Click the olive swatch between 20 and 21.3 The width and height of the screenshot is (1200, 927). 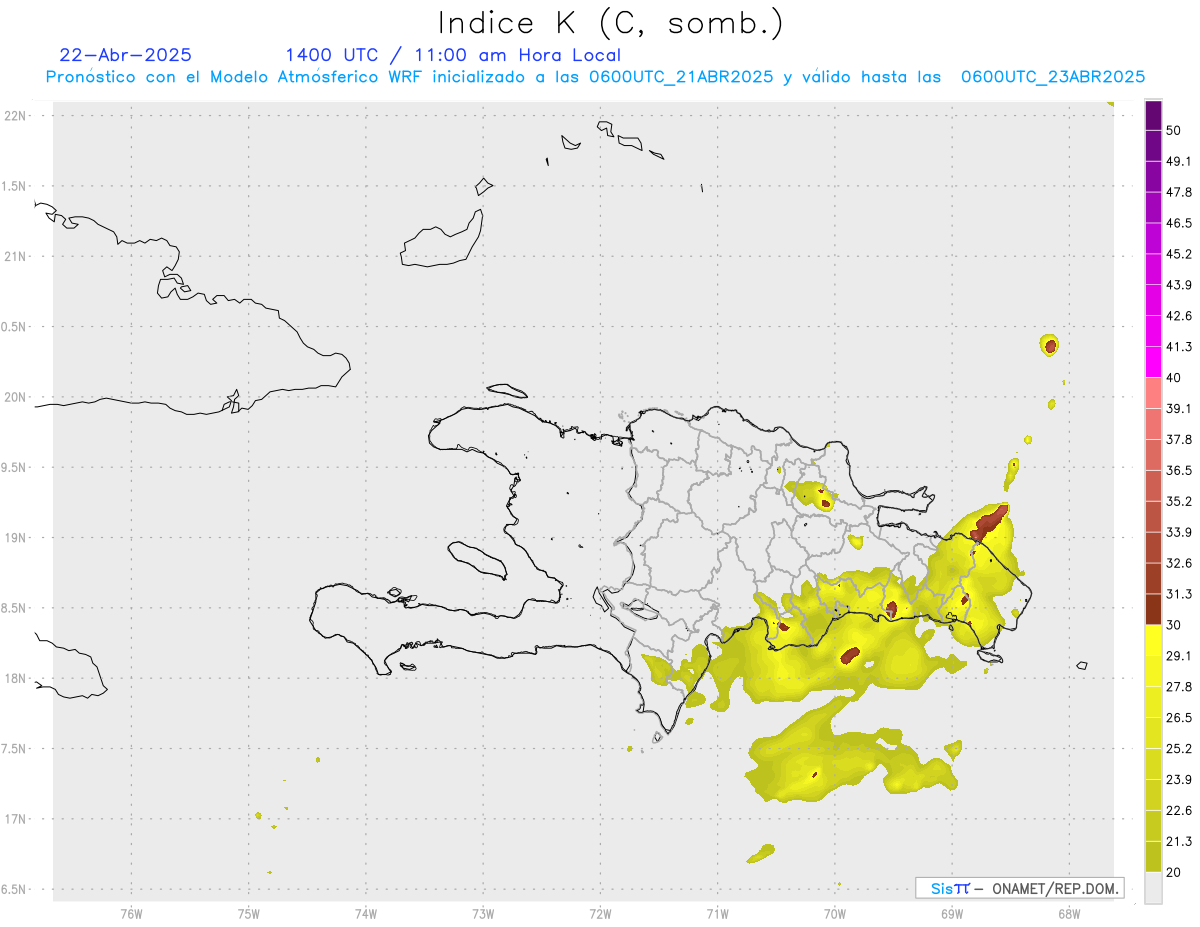(x=1153, y=856)
